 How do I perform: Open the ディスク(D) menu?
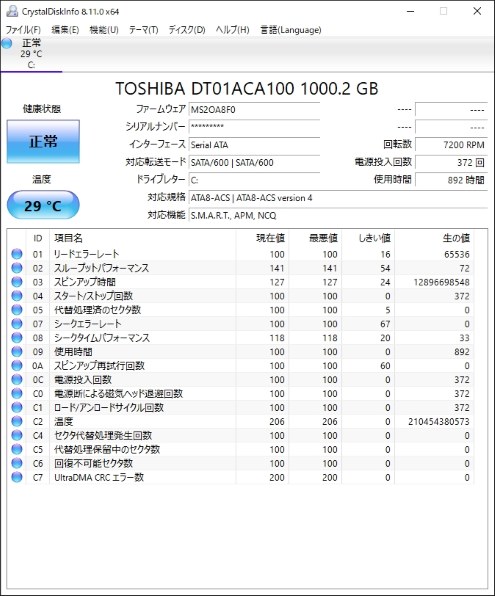[x=187, y=30]
